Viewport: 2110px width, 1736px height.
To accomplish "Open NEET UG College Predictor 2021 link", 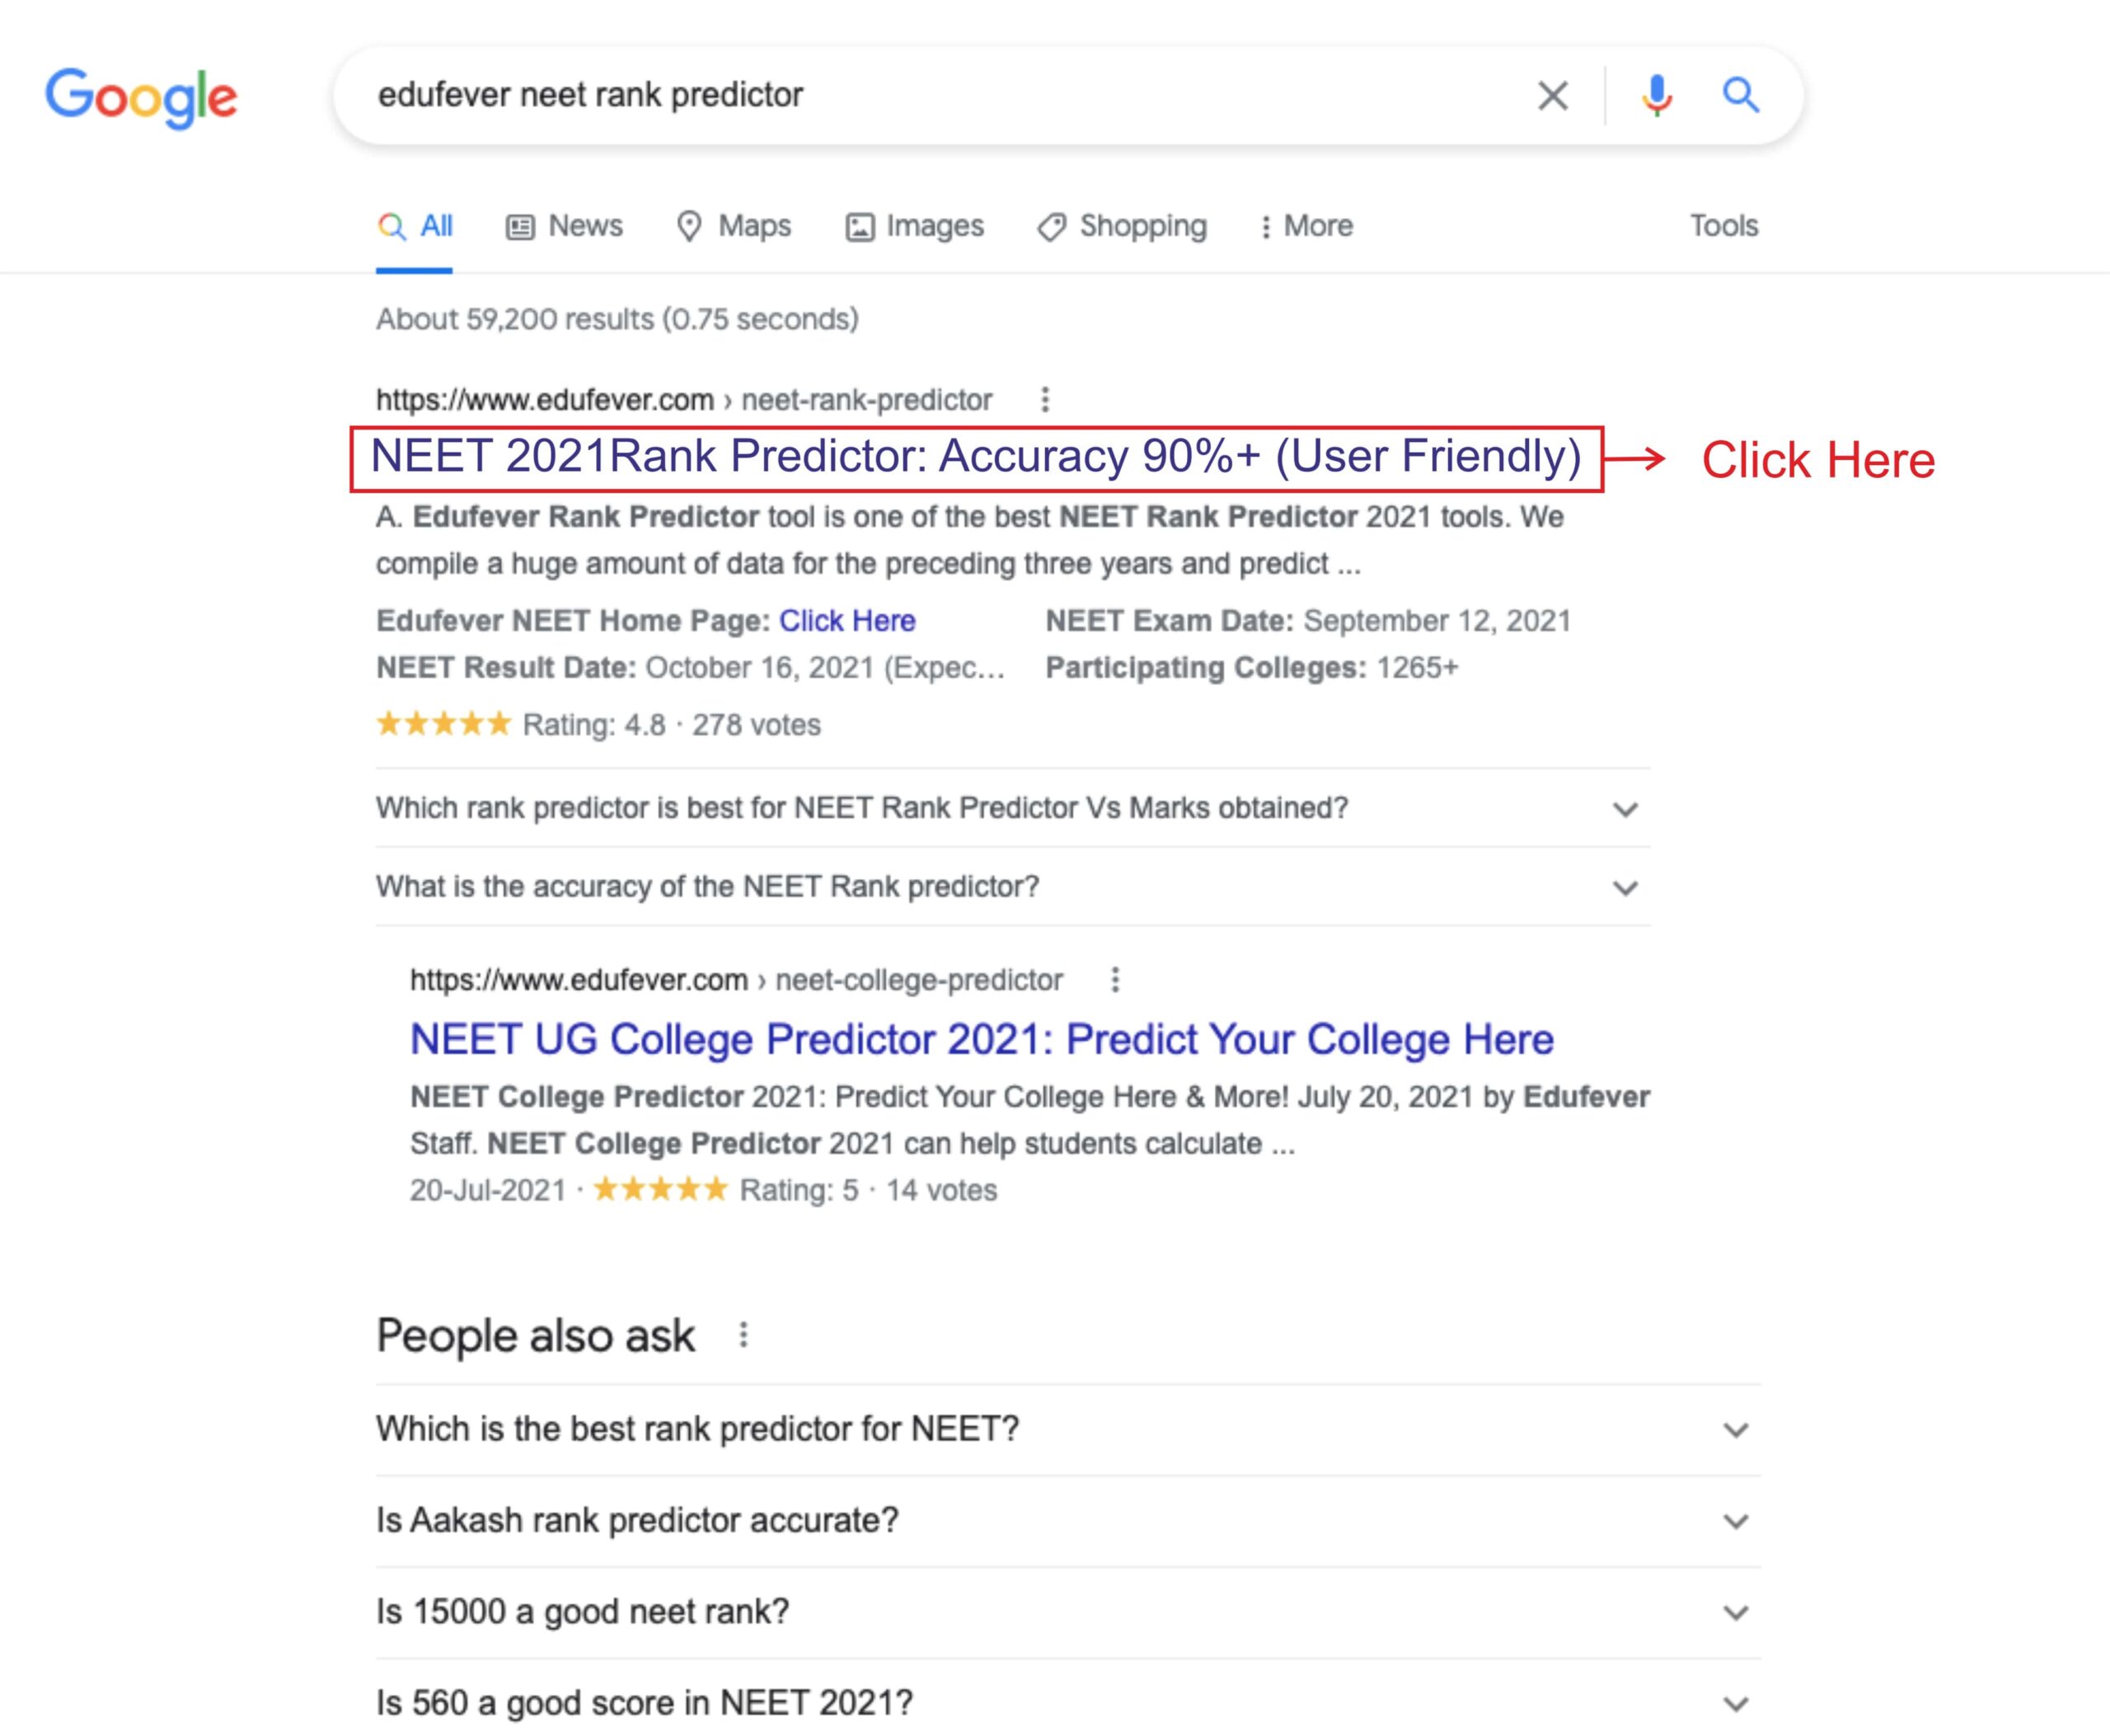I will click(x=982, y=1040).
